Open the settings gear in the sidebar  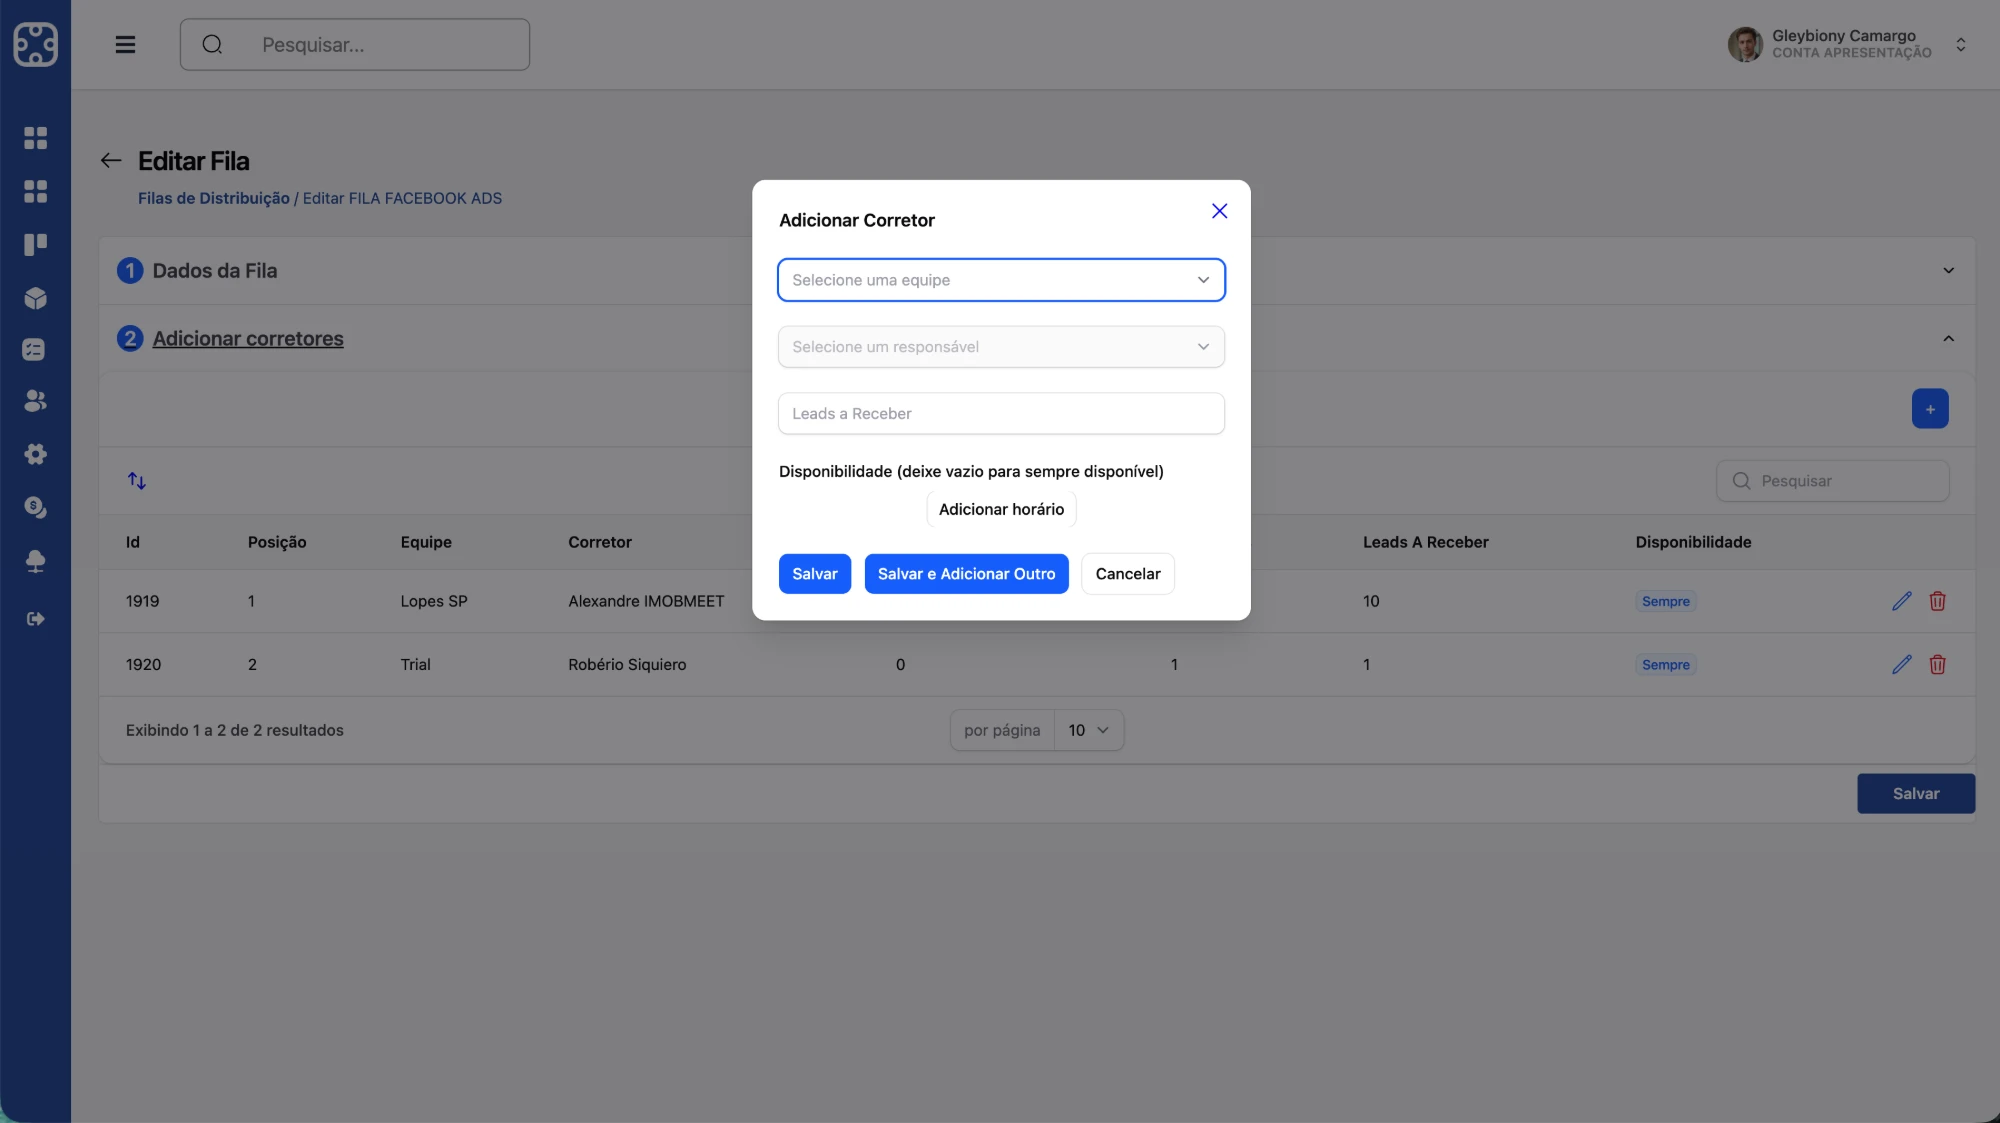35,454
